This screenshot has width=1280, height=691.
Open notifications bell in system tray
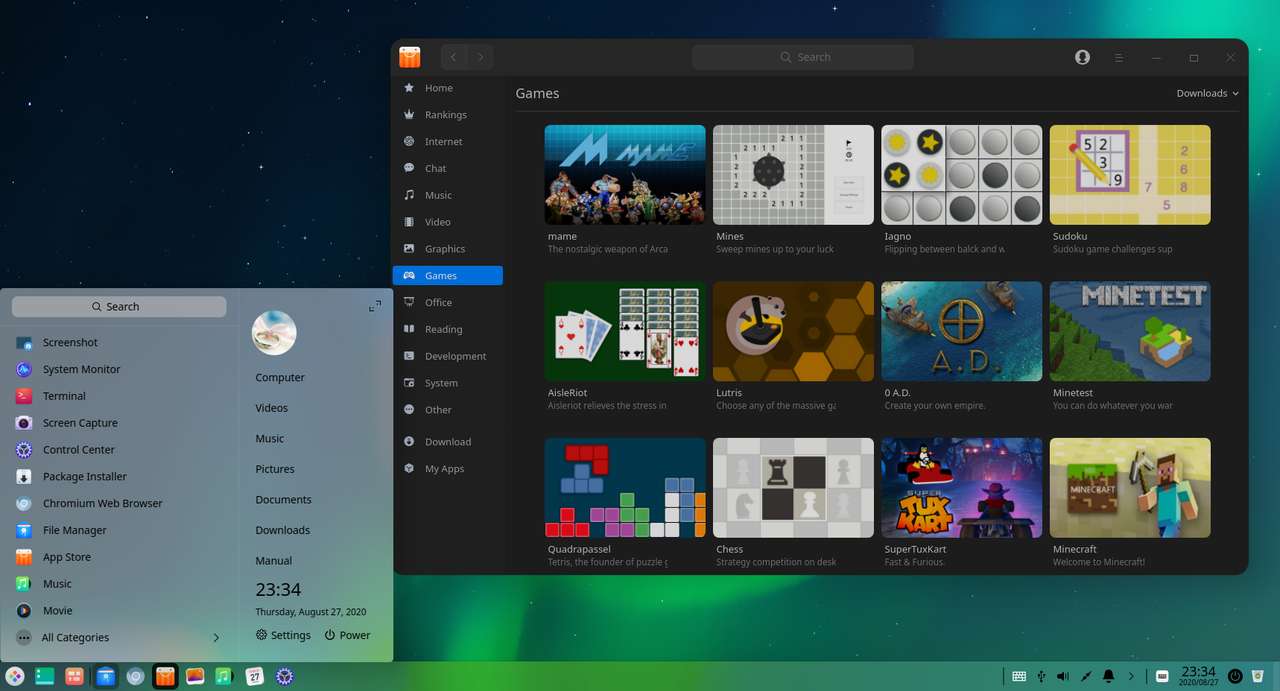pyautogui.click(x=1108, y=677)
